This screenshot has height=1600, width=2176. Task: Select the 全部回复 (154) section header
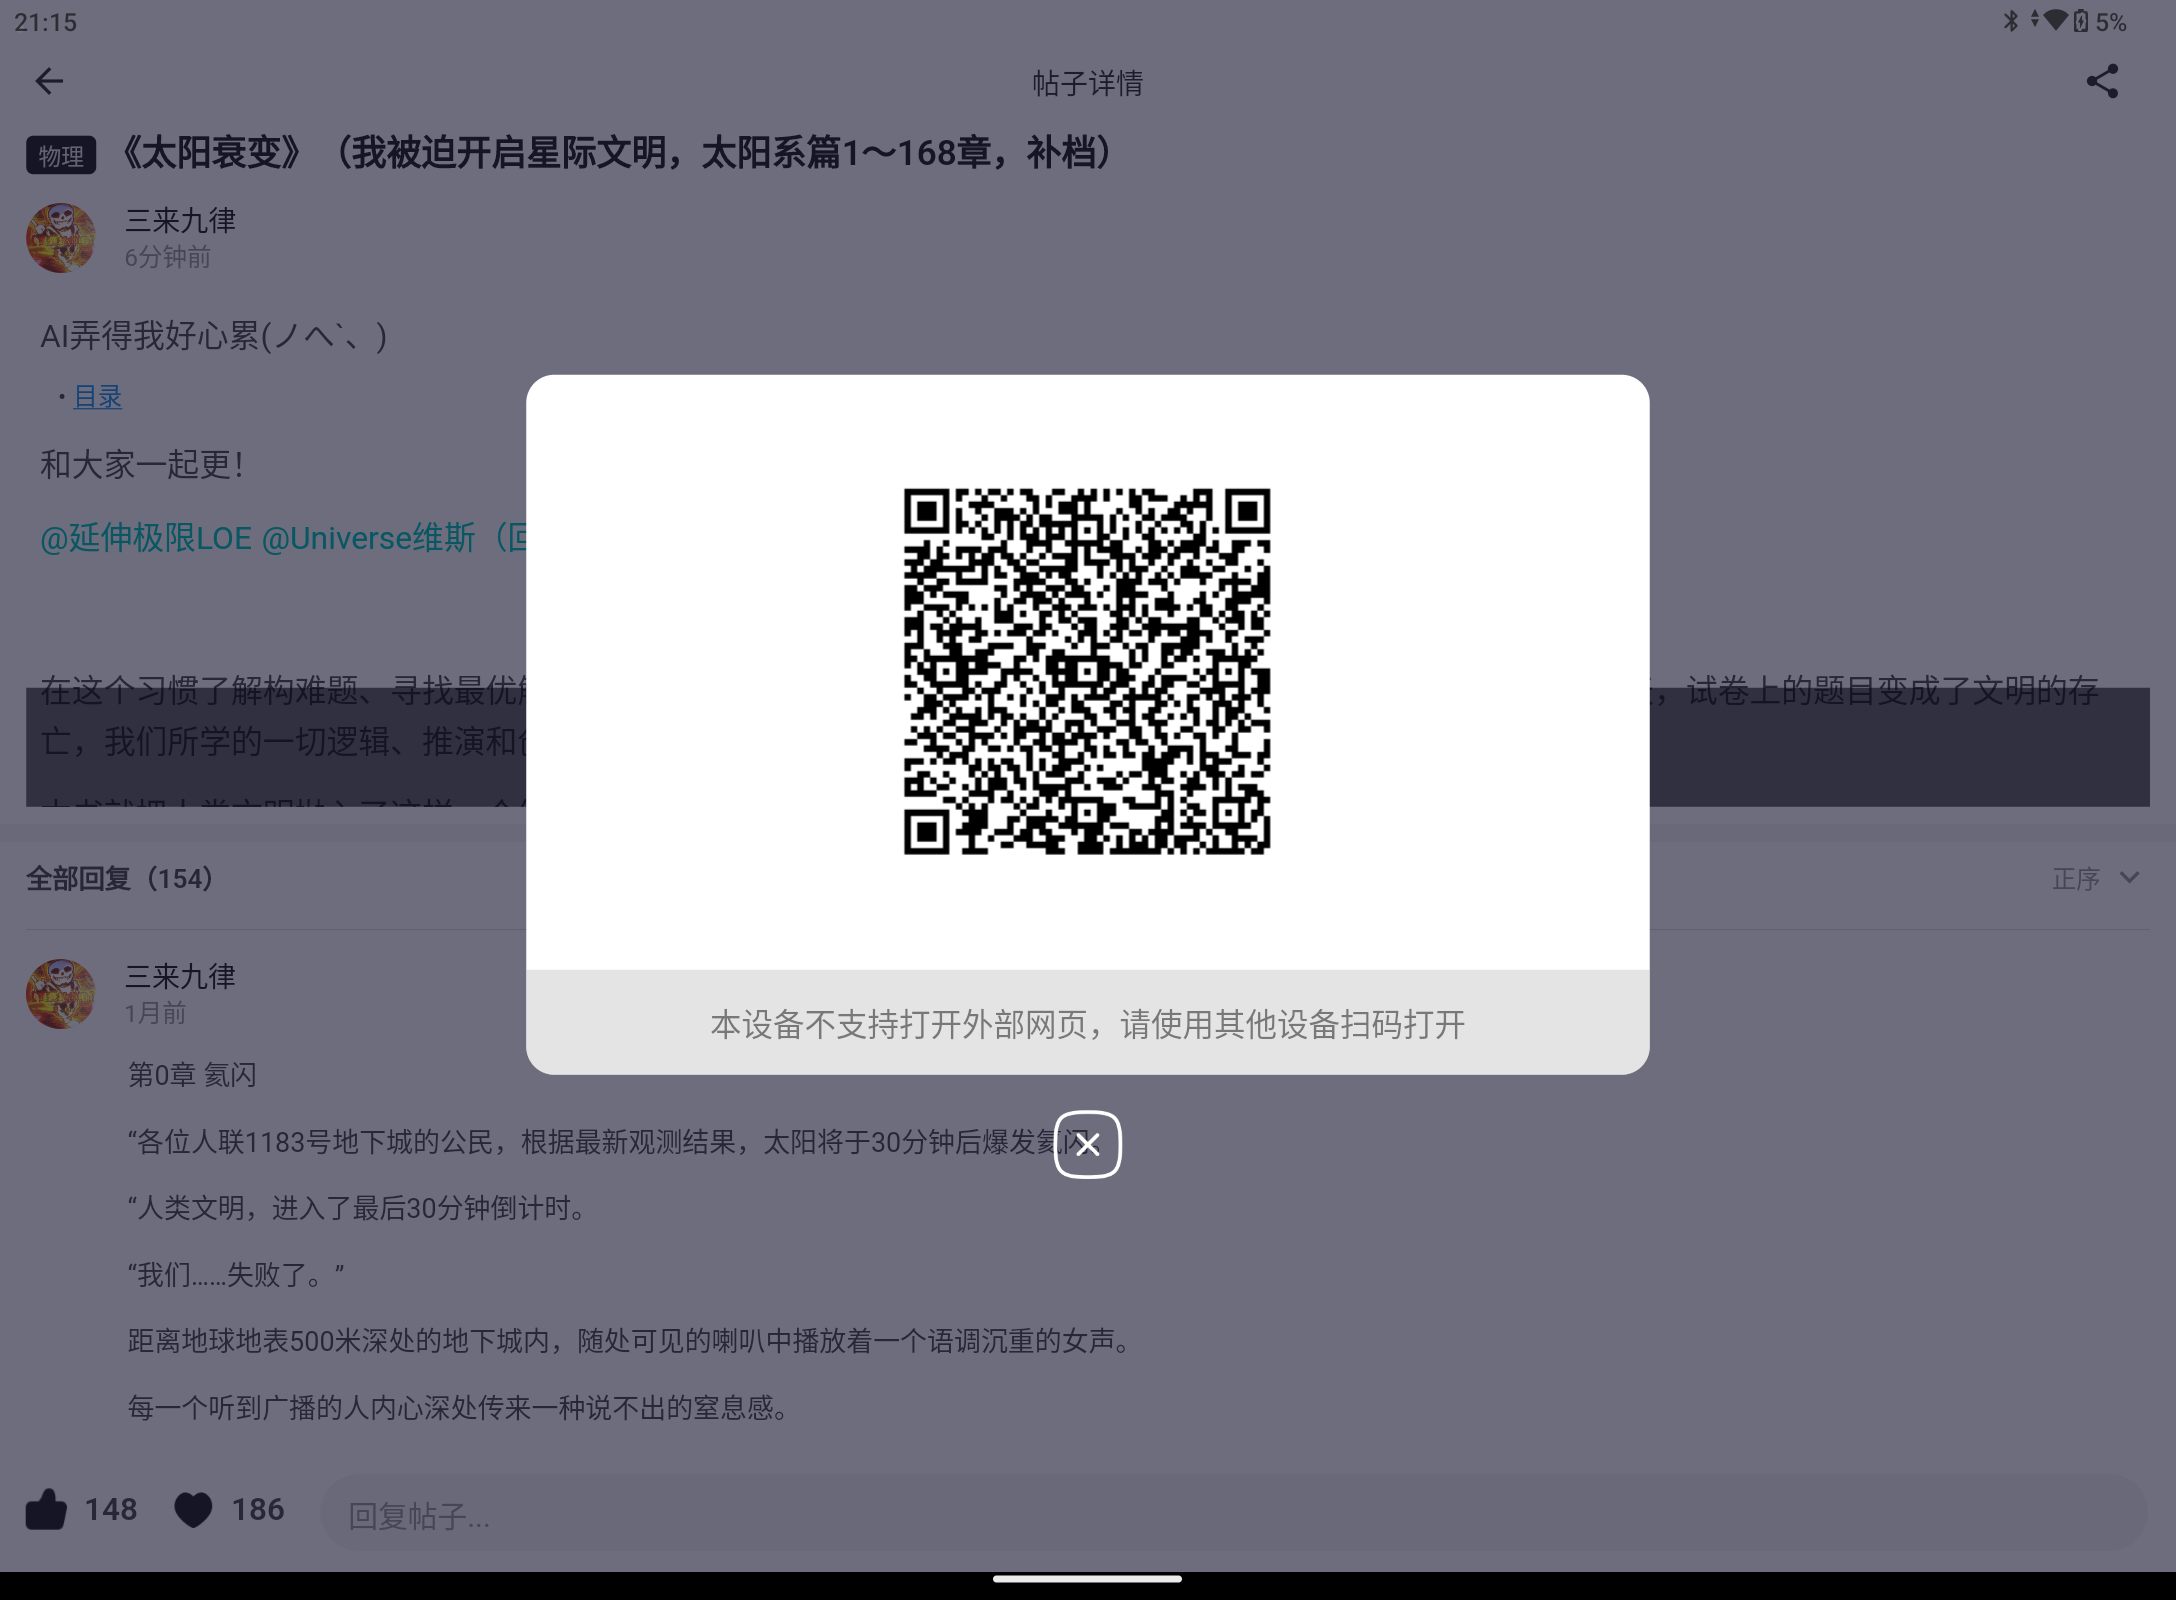click(x=120, y=879)
